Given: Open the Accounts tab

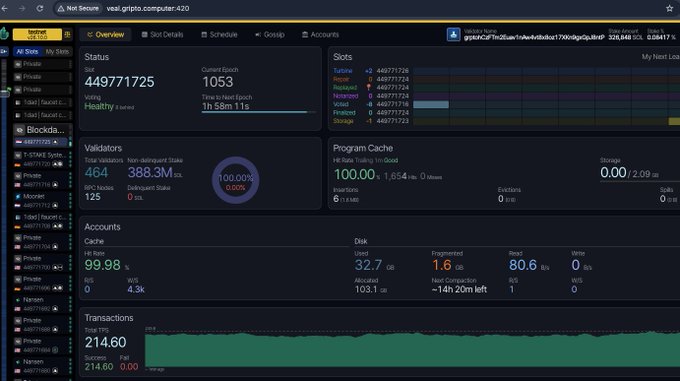Looking at the screenshot, I should click(320, 35).
